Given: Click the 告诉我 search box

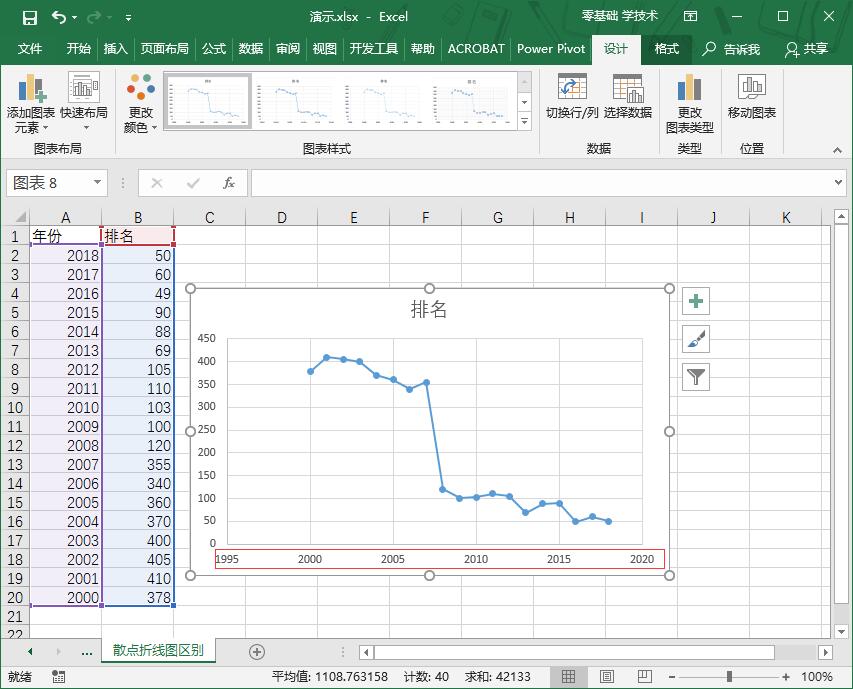Looking at the screenshot, I should point(731,49).
